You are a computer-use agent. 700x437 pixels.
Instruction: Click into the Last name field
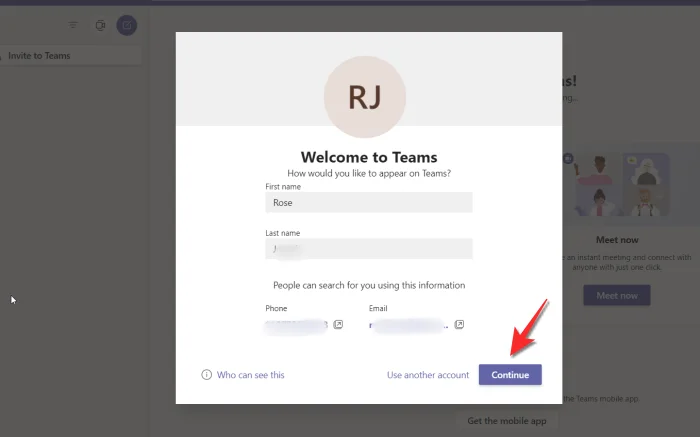tap(369, 249)
